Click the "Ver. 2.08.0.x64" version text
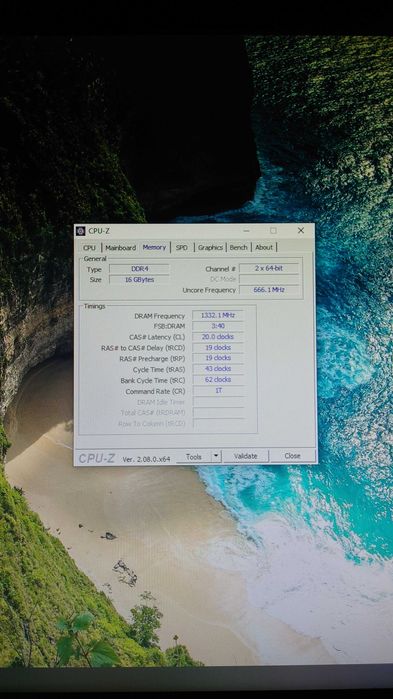This screenshot has width=393, height=699. pyautogui.click(x=146, y=459)
